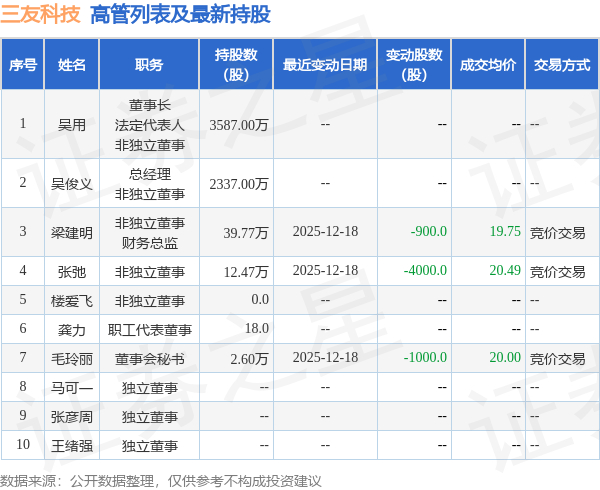Click the name 马可一

(72, 388)
